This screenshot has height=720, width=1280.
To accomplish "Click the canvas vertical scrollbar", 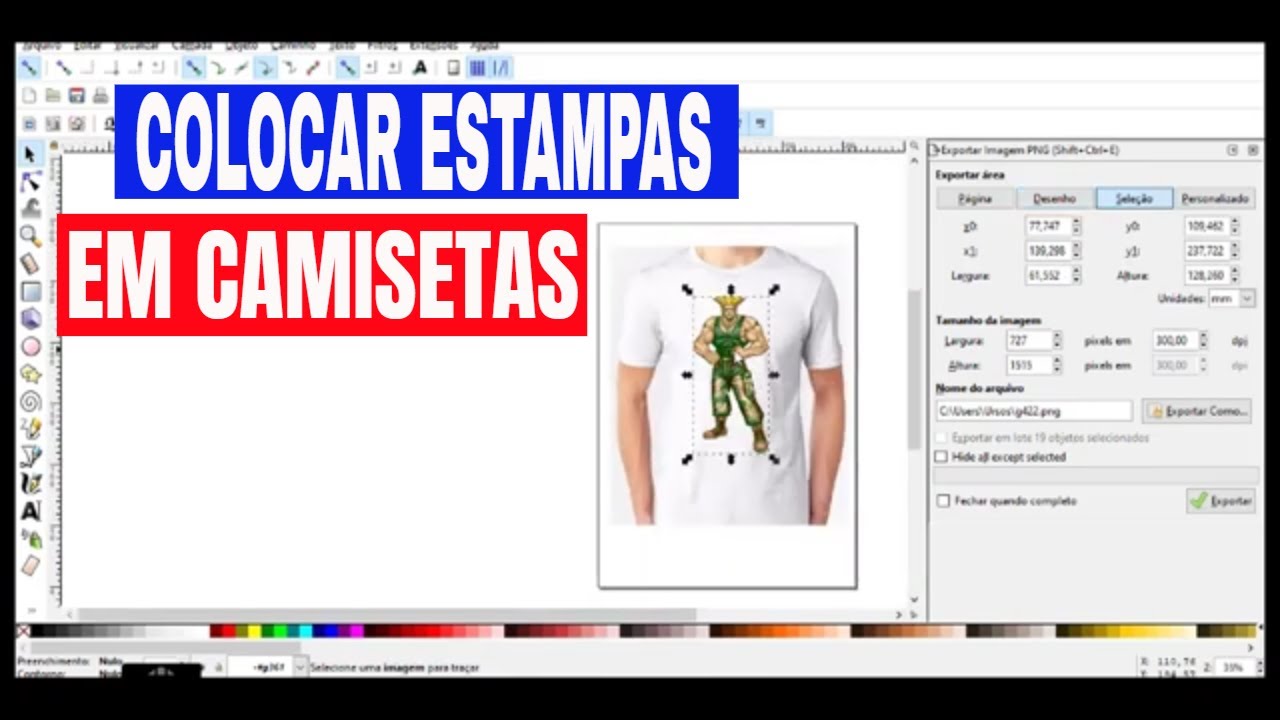I will pos(913,372).
